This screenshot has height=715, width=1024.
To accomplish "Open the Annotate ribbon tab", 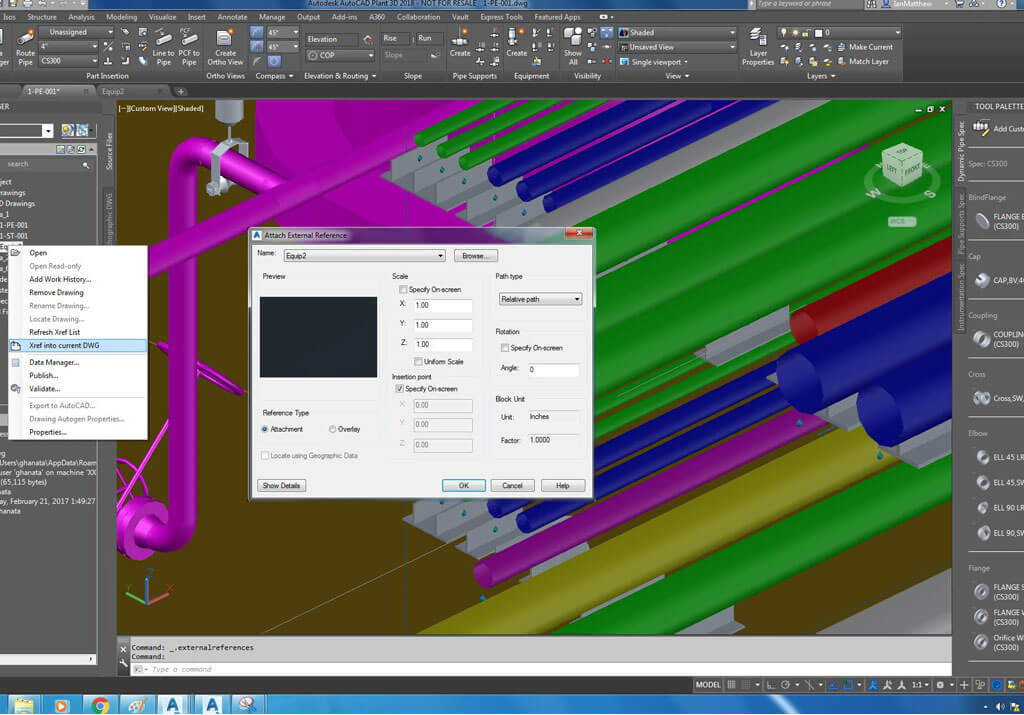I will pos(232,17).
